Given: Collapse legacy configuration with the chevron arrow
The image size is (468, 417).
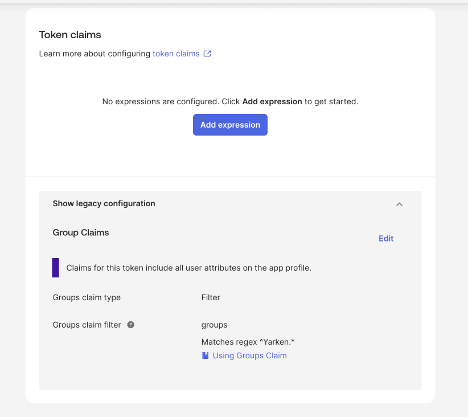Looking at the screenshot, I should point(399,204).
